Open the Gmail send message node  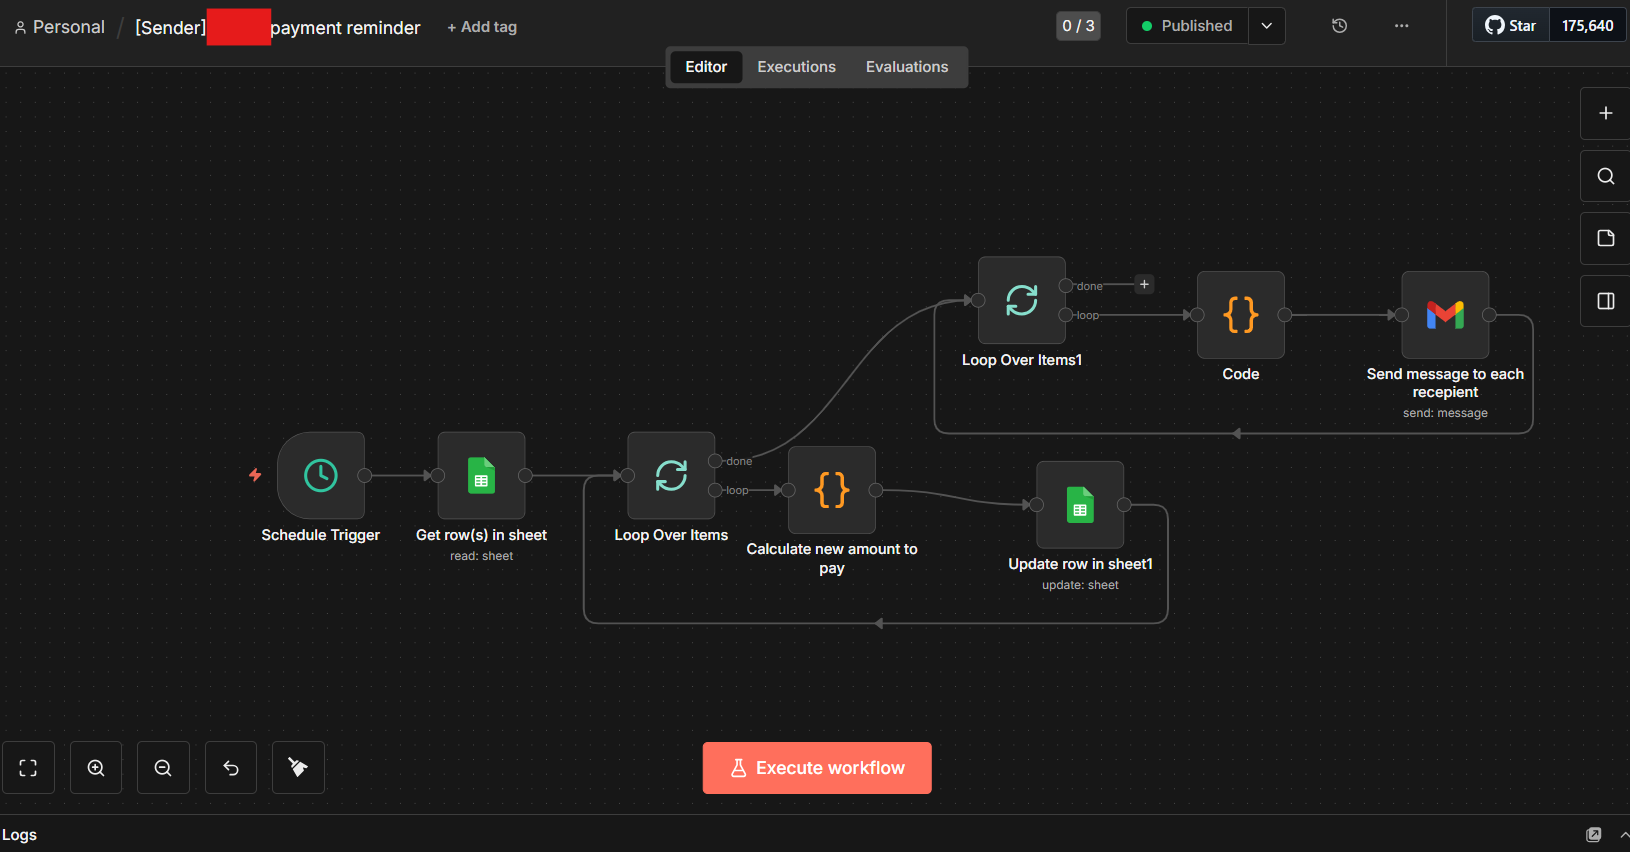pos(1445,315)
